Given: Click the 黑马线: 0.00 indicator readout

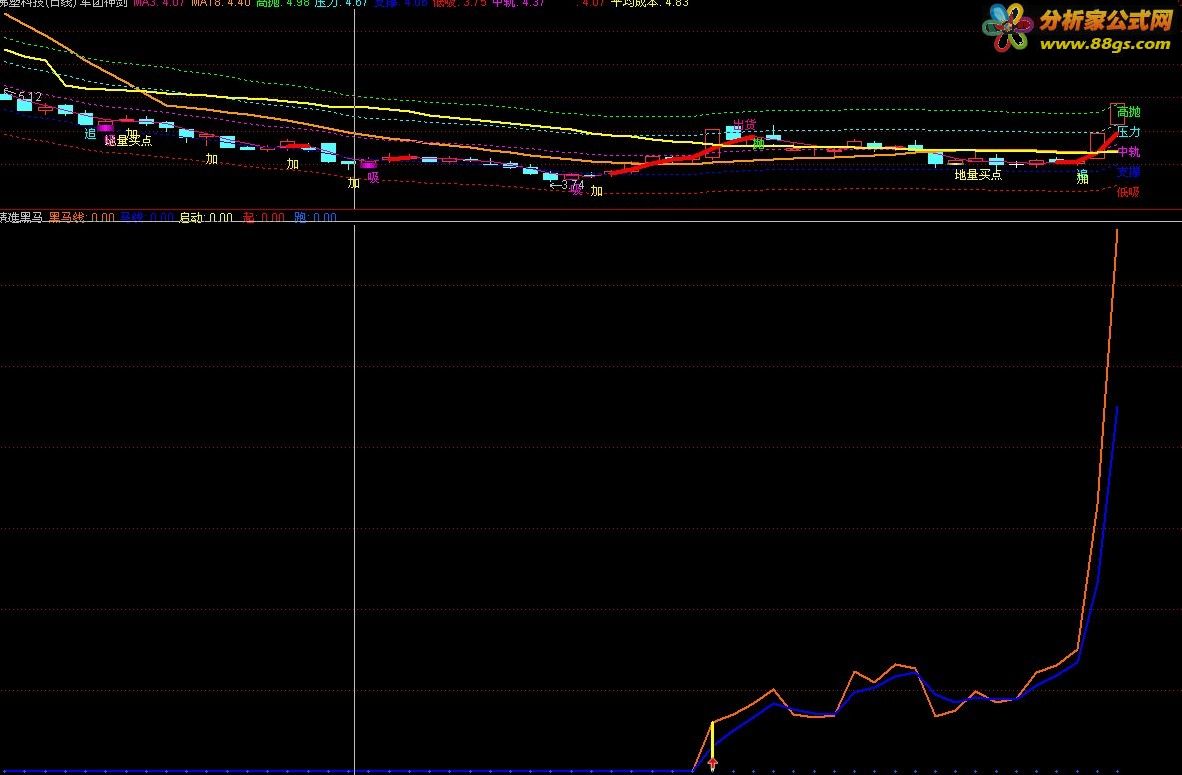Looking at the screenshot, I should 81,217.
